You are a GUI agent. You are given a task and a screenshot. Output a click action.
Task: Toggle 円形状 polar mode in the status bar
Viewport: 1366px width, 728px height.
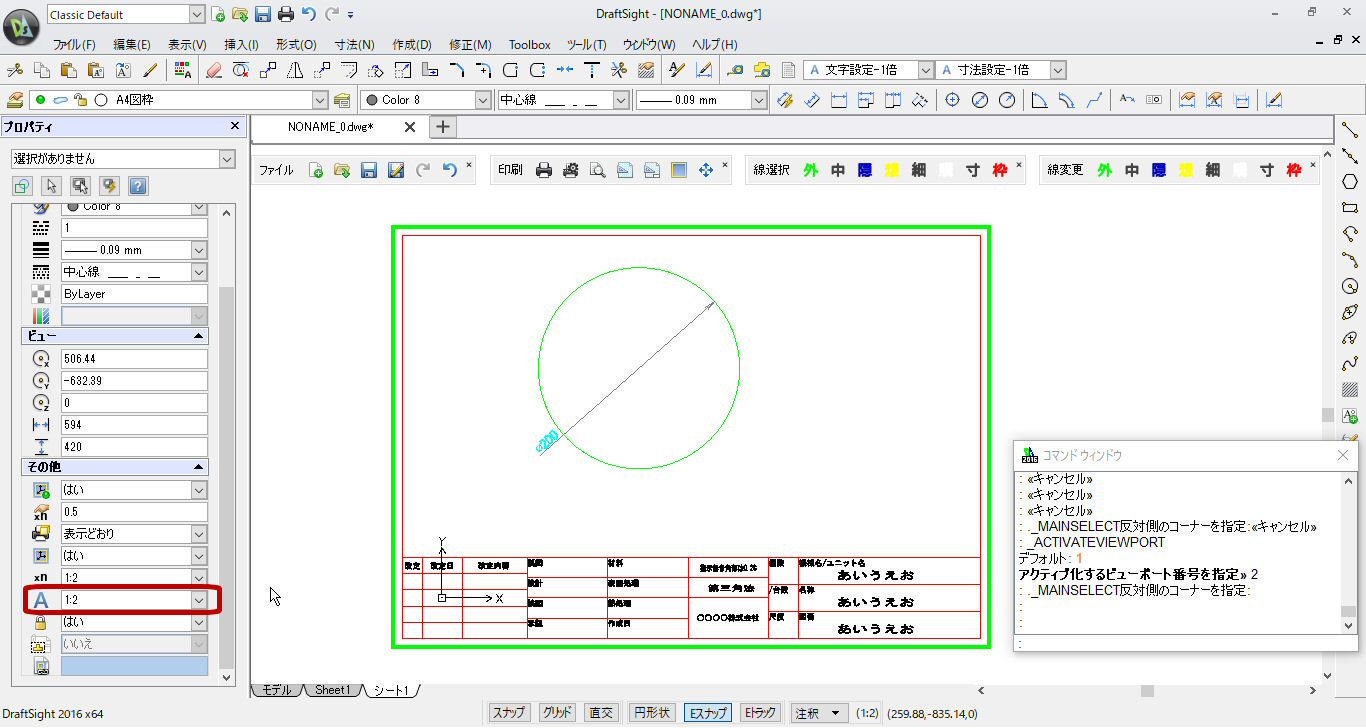pos(651,713)
